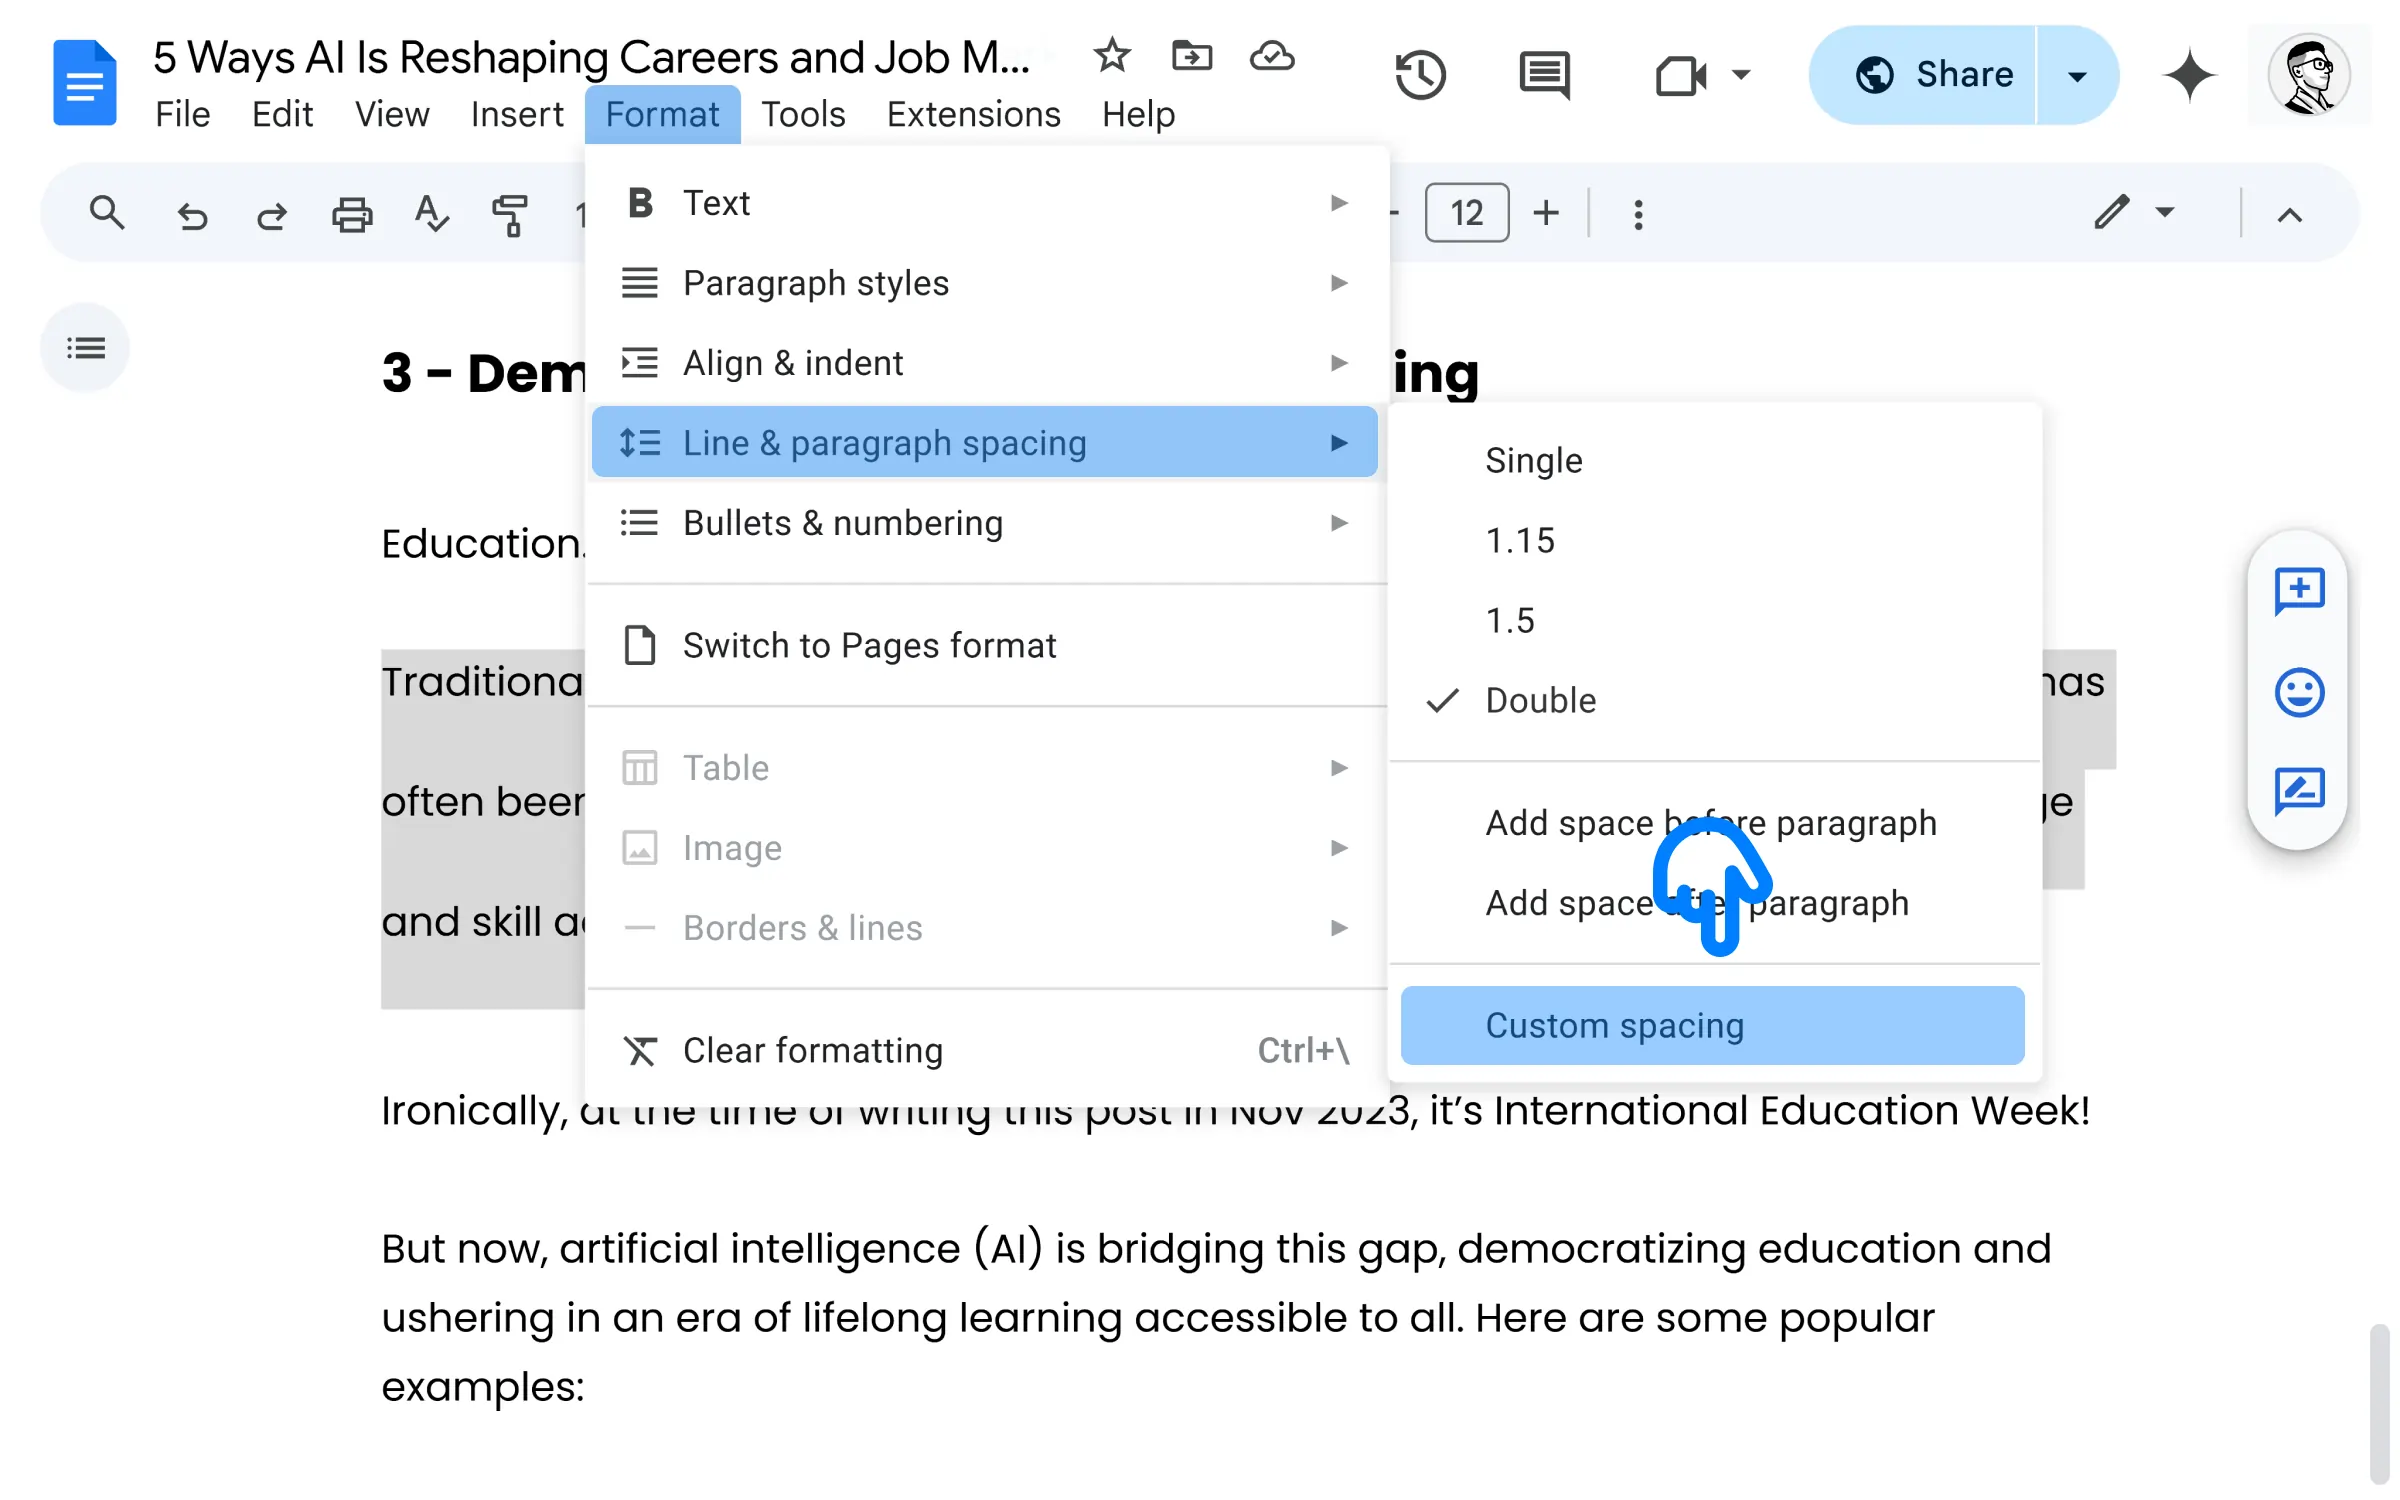Open editing mode pencil dropdown

pyautogui.click(x=2134, y=212)
